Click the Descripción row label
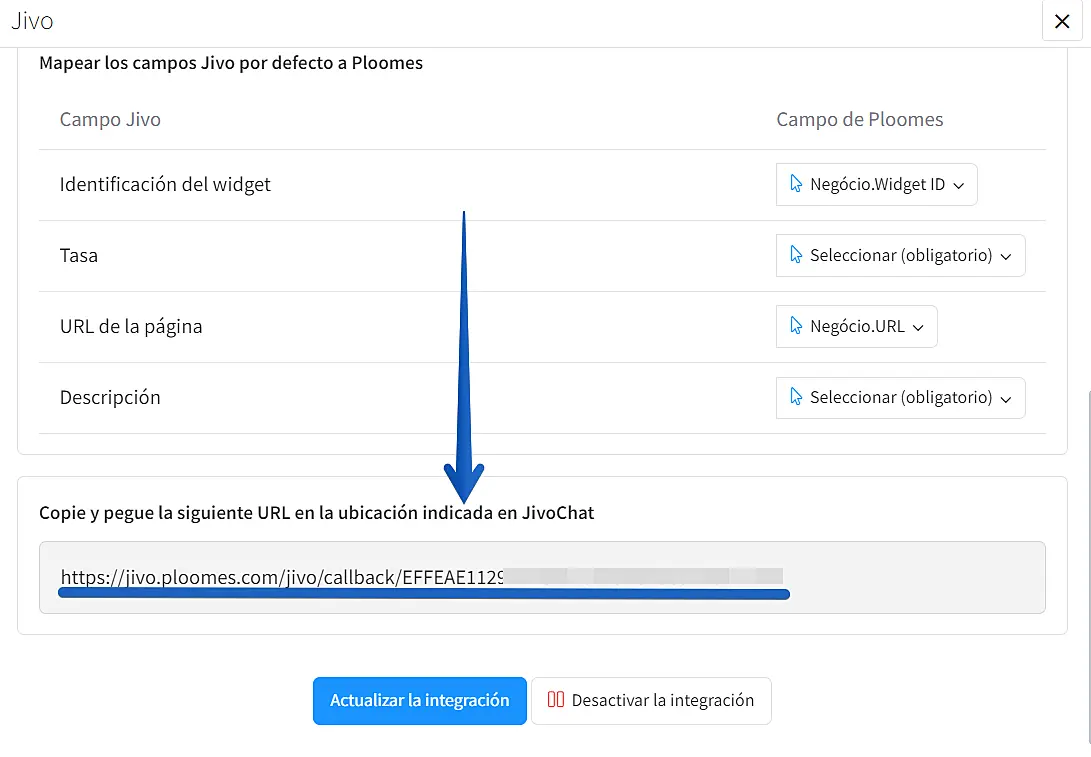 110,397
